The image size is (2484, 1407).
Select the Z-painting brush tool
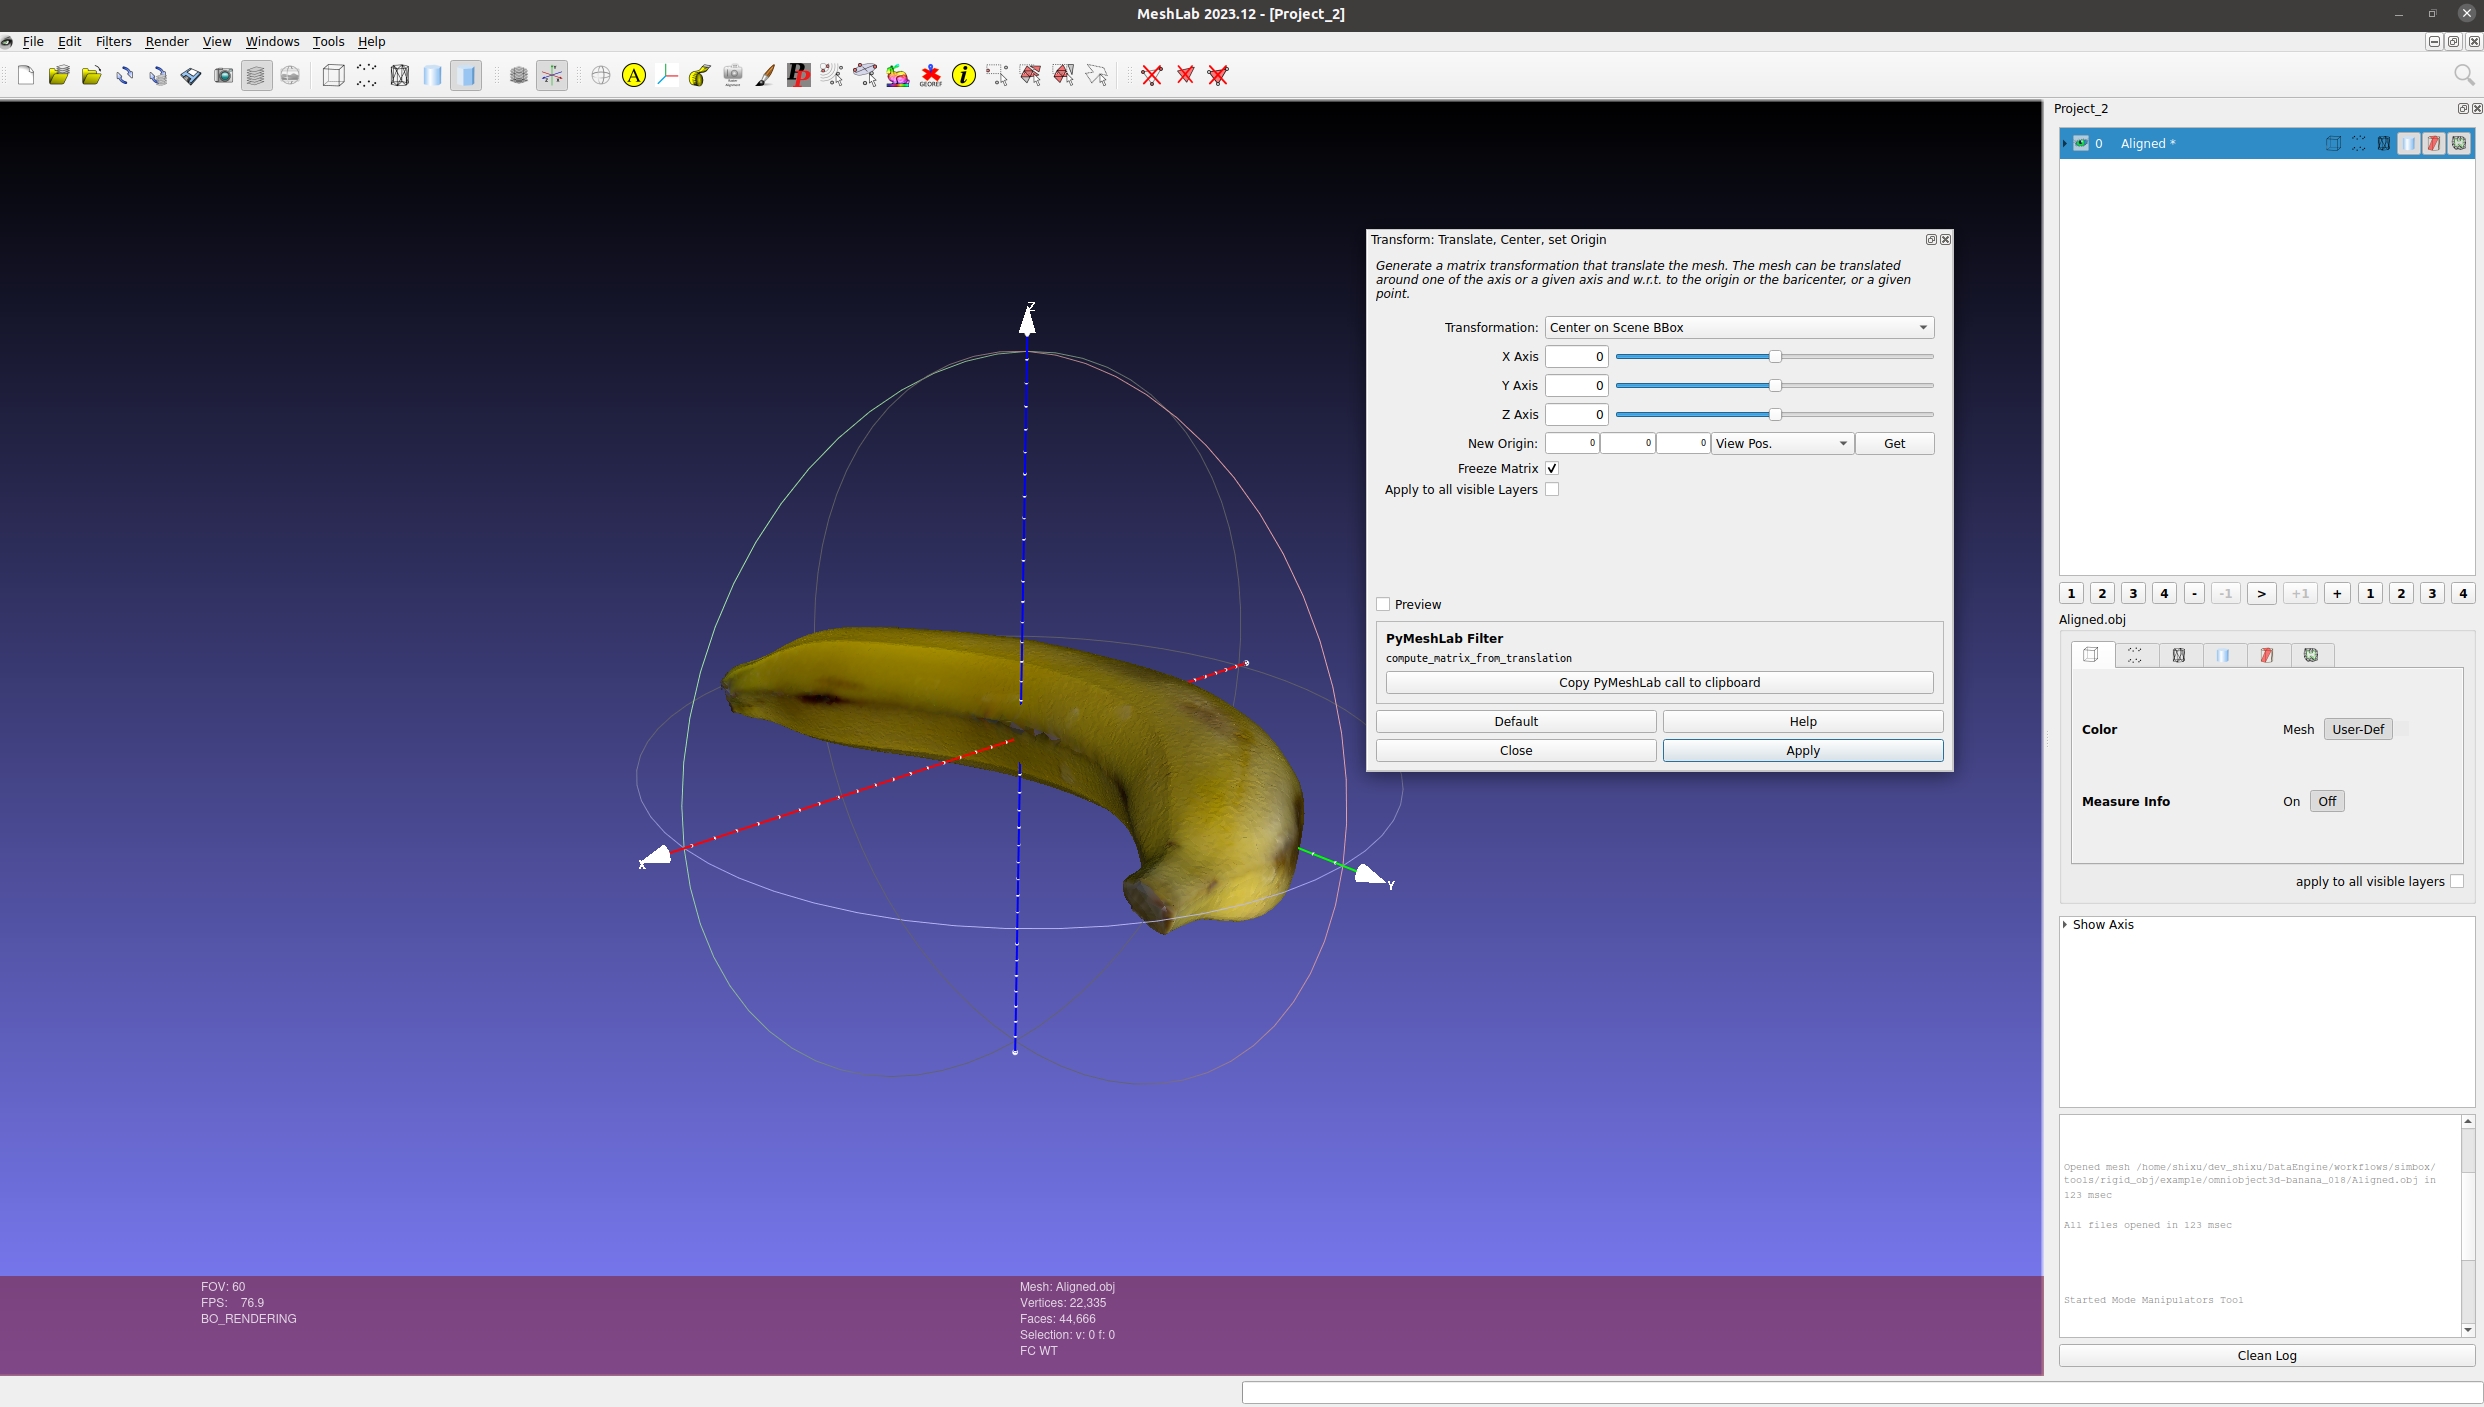point(766,75)
